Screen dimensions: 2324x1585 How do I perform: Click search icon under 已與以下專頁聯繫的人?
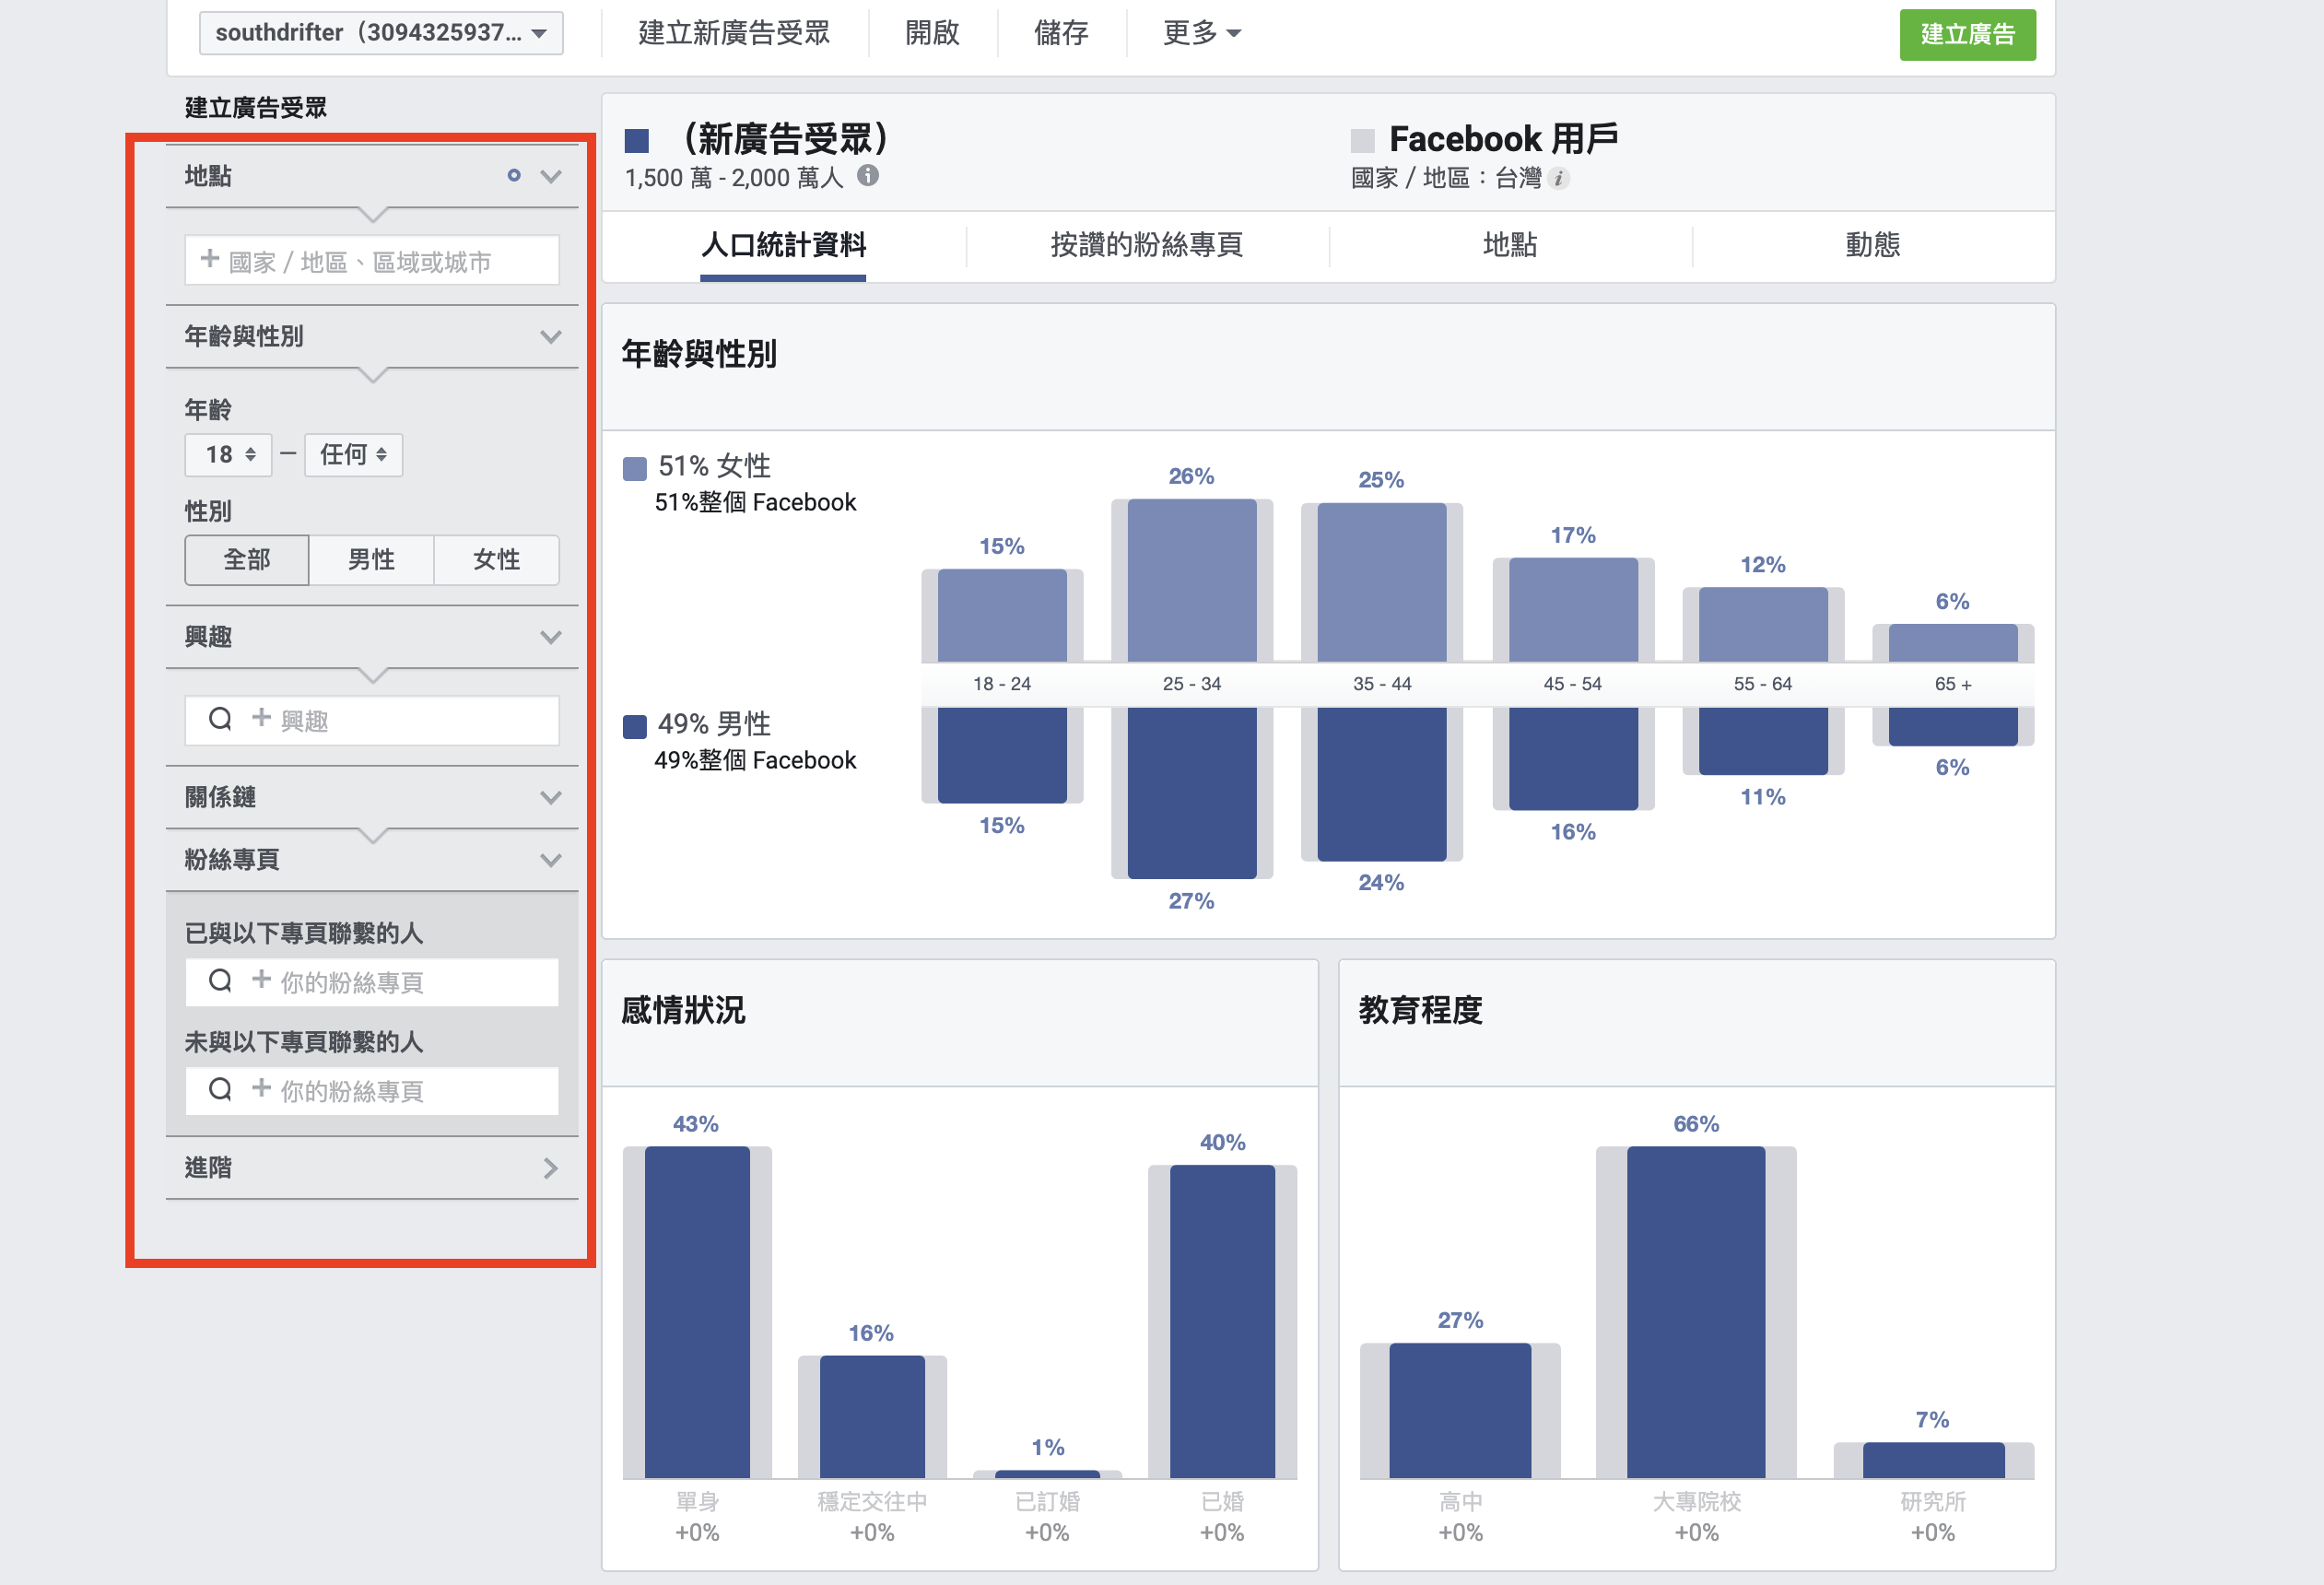pyautogui.click(x=220, y=981)
